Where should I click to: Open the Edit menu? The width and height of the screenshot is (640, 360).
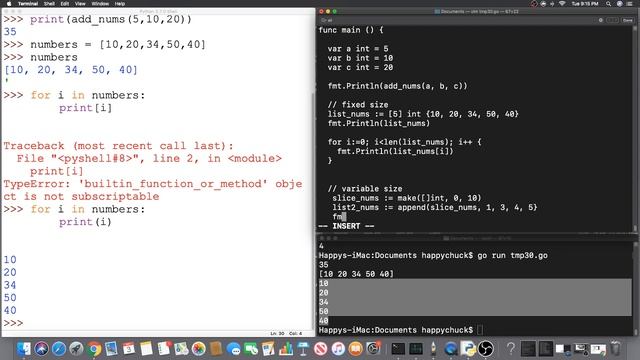tap(65, 4)
